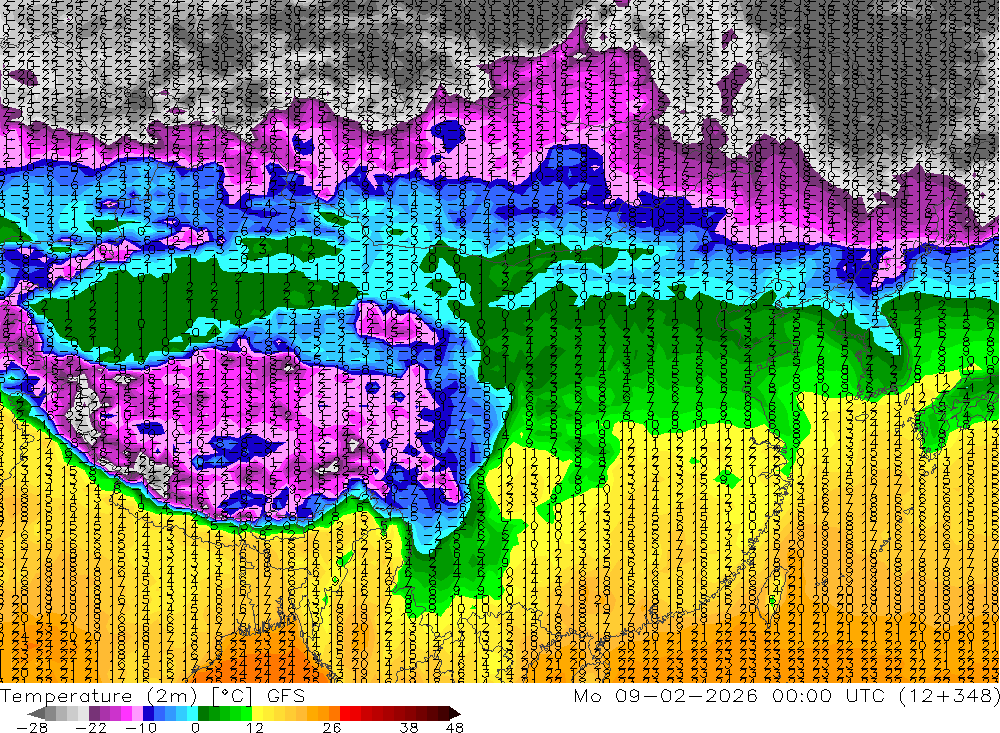The height and width of the screenshot is (733, 1000).
Task: Click the '-10' legend value
Action: [141, 728]
